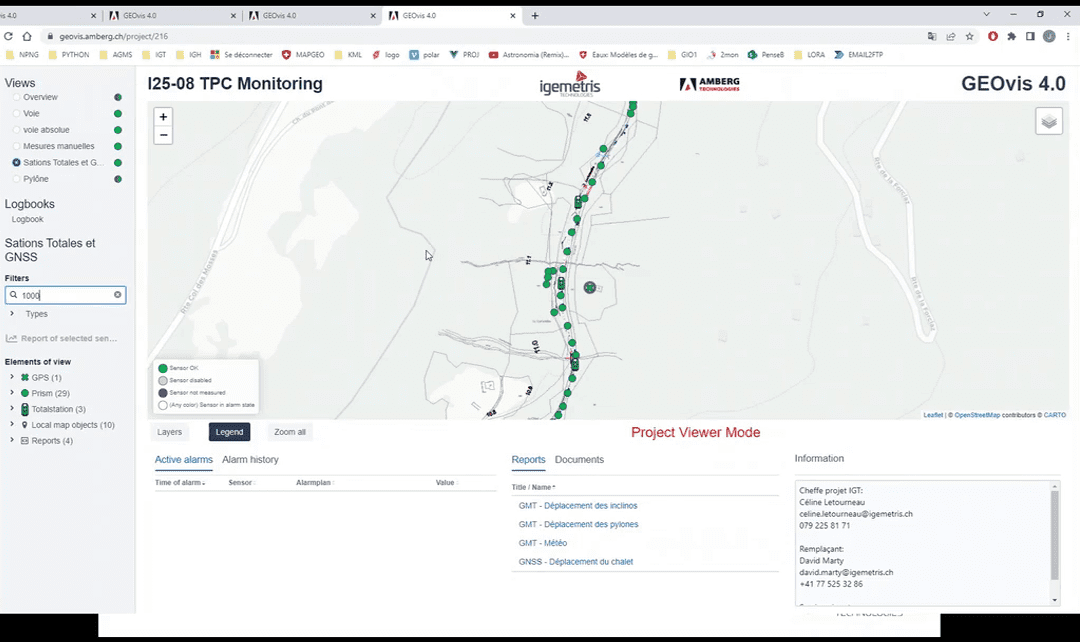Expand the Prism (29) elements group
Image resolution: width=1080 pixels, height=642 pixels.
pos(11,393)
